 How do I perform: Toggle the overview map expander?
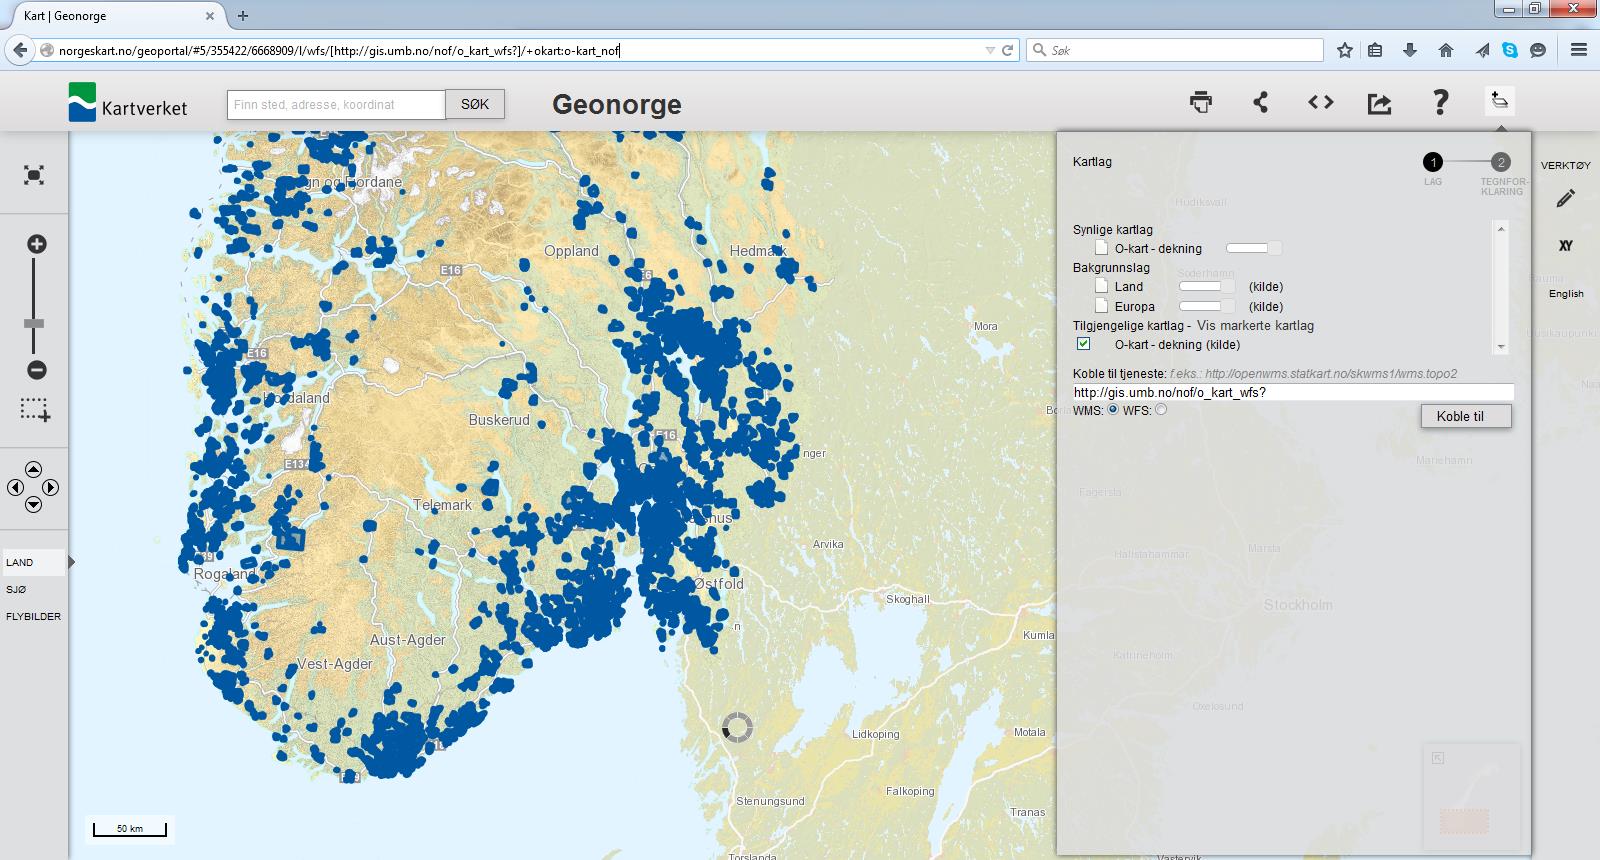pyautogui.click(x=1438, y=758)
